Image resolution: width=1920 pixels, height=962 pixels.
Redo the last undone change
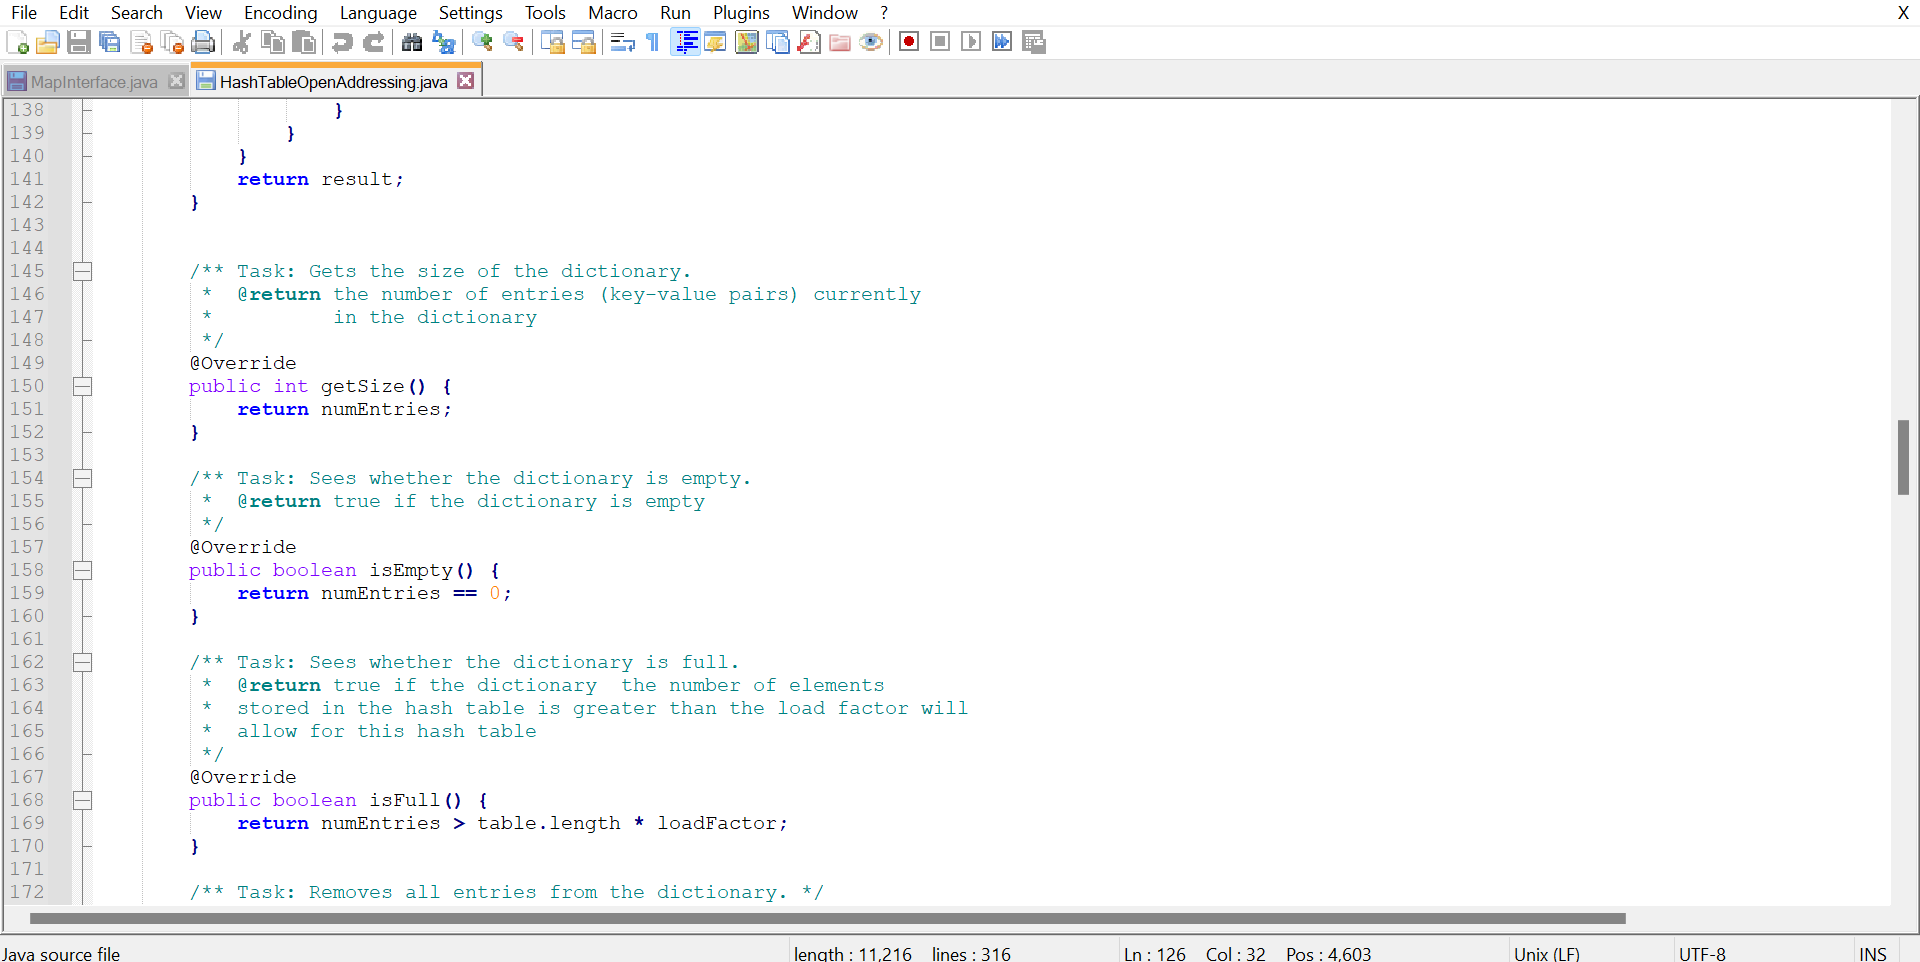373,42
